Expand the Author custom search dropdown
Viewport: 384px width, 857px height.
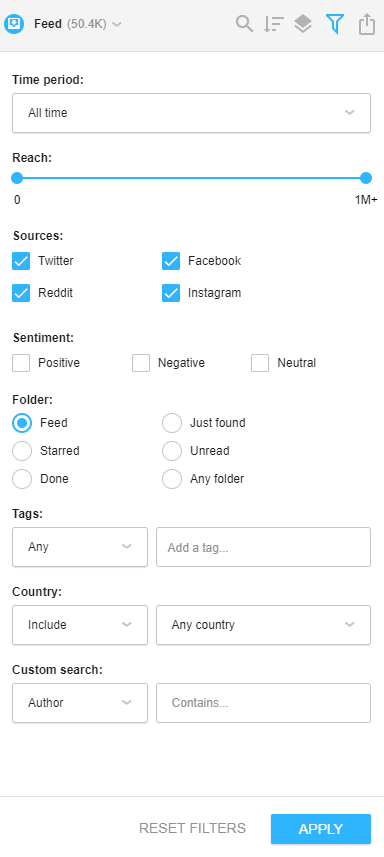click(x=80, y=703)
